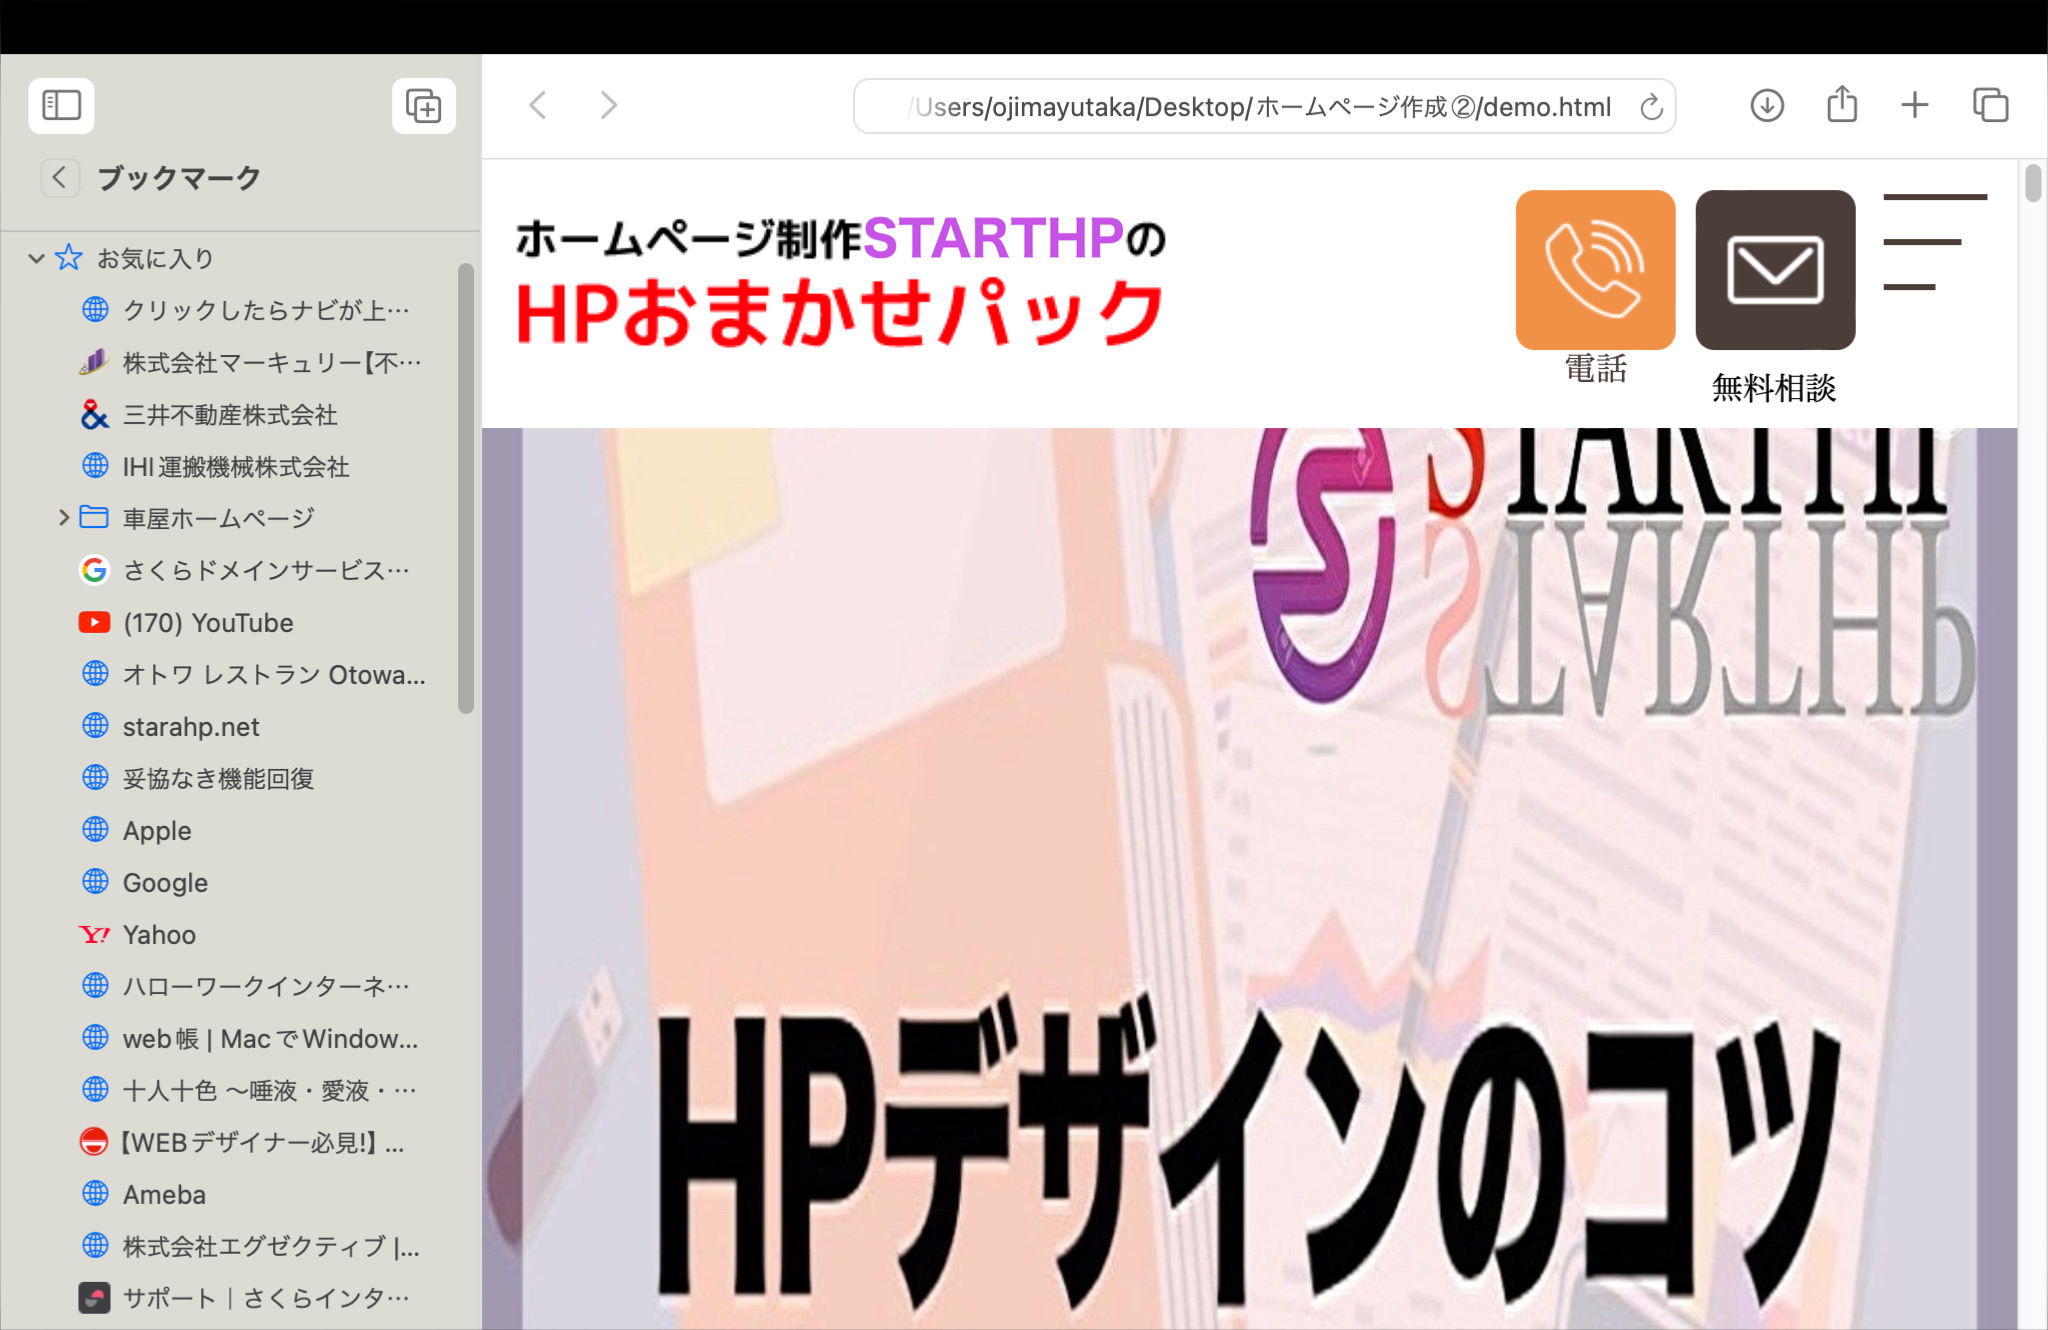Expand the 車屋ホームページ folder

64,517
